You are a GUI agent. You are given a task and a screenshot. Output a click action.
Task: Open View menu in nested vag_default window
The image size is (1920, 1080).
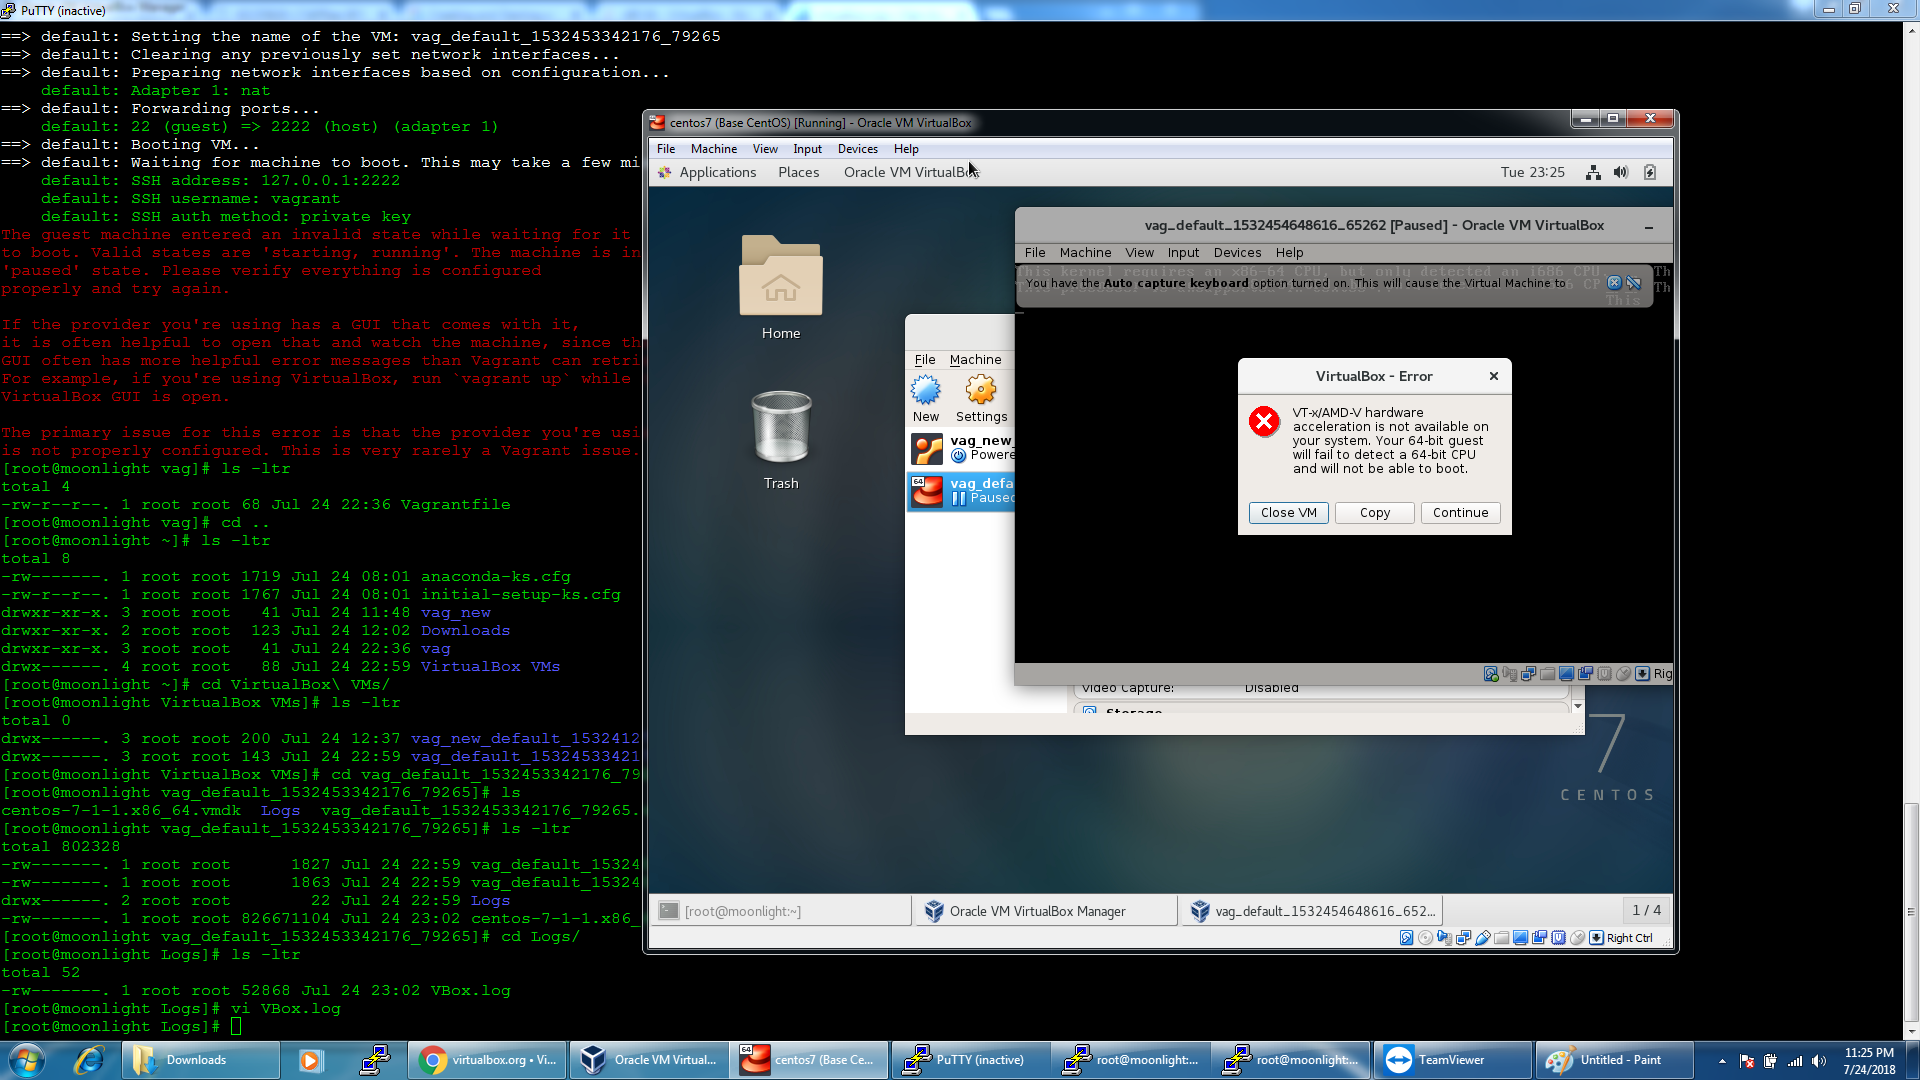point(1139,253)
